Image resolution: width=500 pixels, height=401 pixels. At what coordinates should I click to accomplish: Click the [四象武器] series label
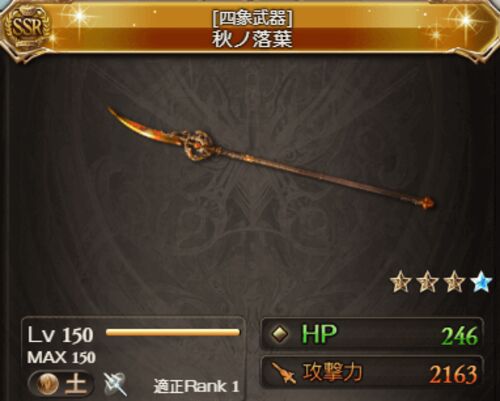252,18
